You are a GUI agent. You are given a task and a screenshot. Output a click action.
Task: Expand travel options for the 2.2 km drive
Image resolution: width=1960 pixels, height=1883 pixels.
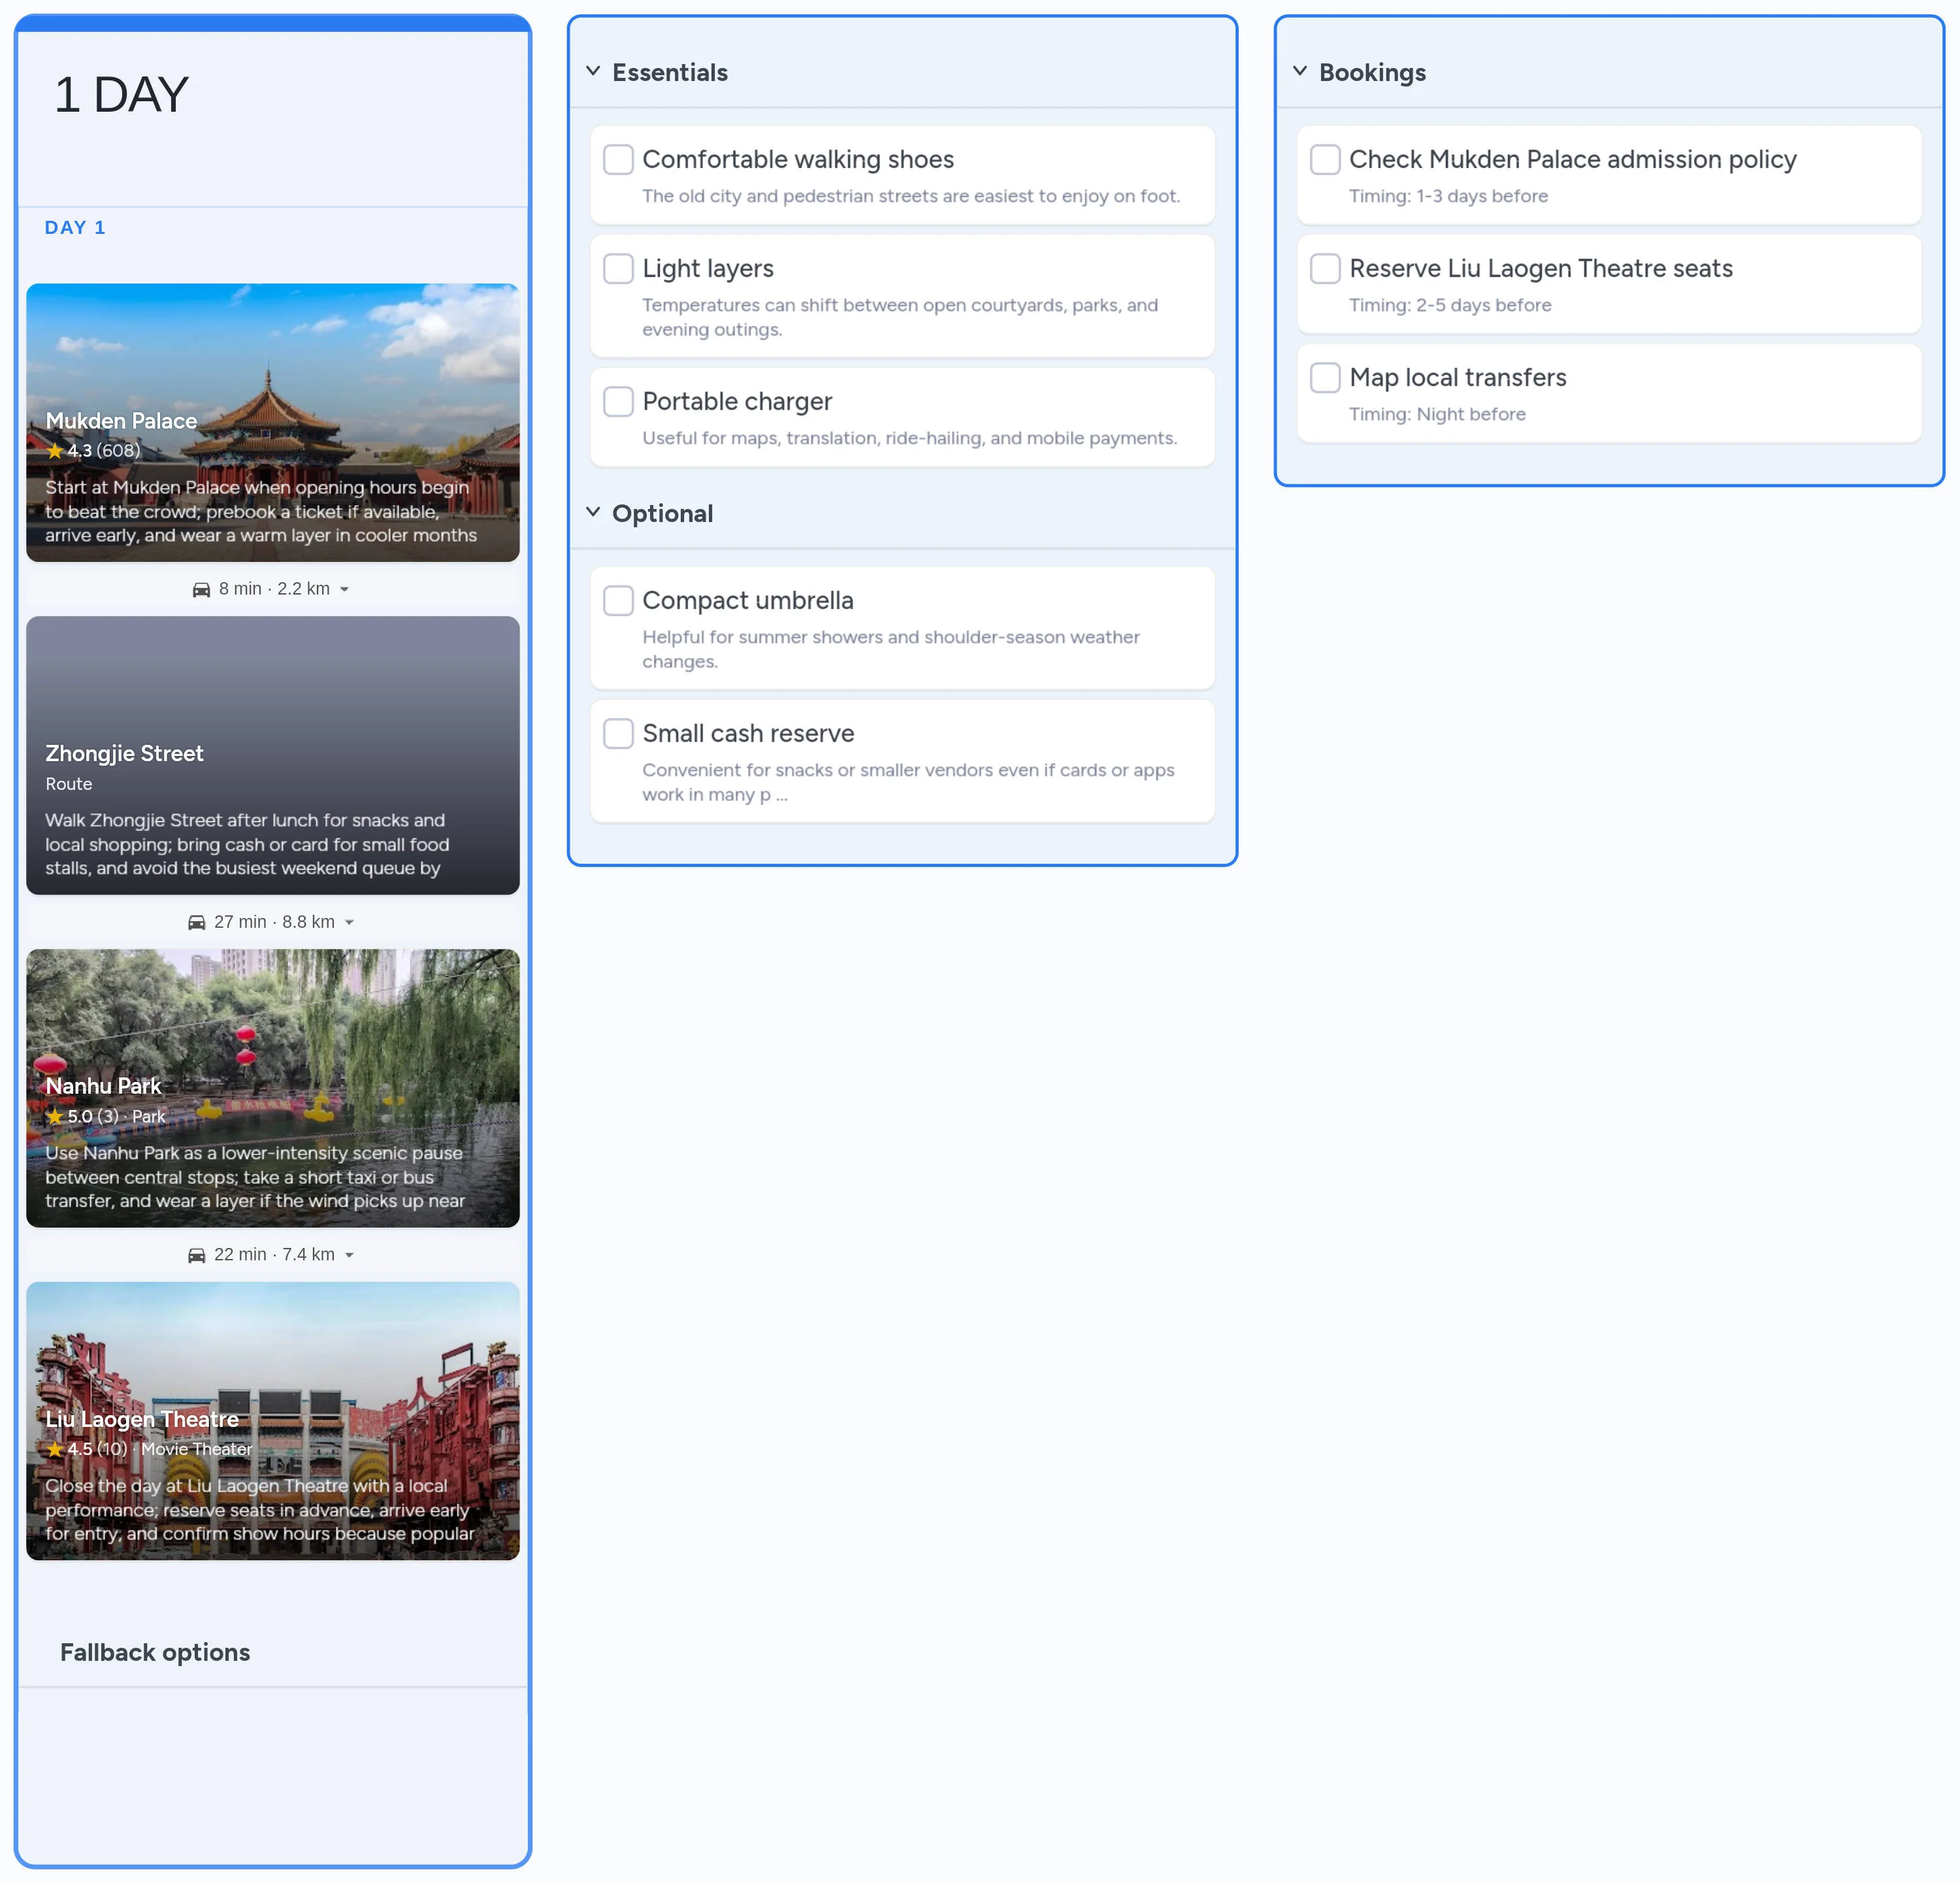[345, 589]
